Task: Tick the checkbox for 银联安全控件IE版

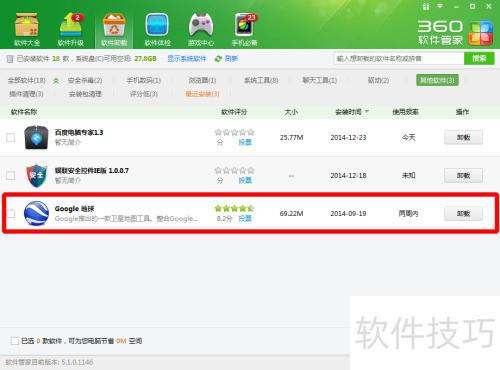Action: [x=11, y=175]
